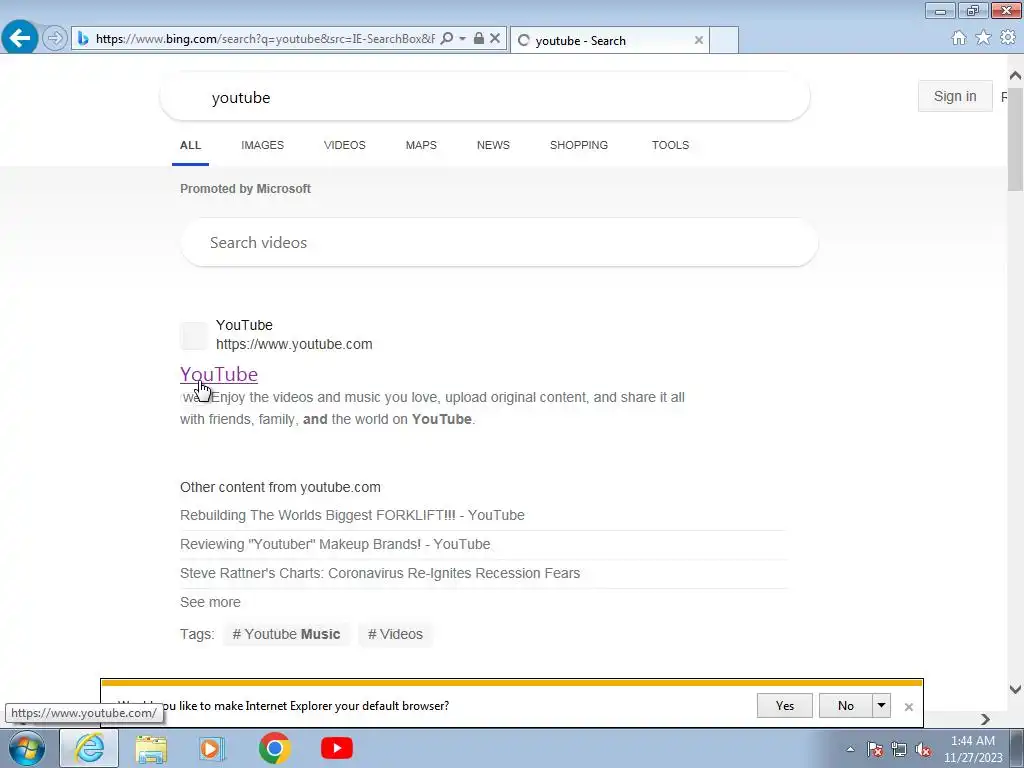Viewport: 1024px width, 768px height.
Task: Launch Google Chrome from taskbar
Action: [x=274, y=748]
